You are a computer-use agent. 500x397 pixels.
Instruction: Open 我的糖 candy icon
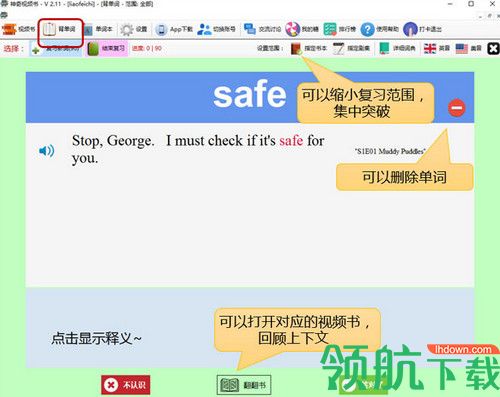[292, 29]
